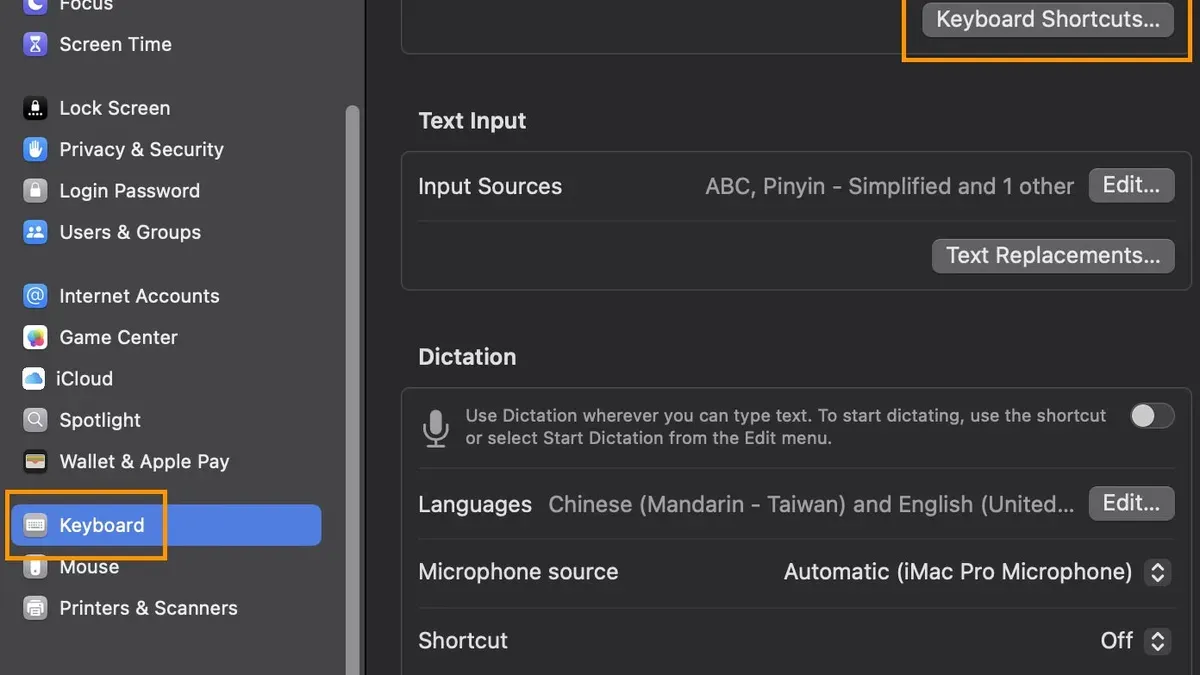Open Text Replacements... button

pyautogui.click(x=1053, y=255)
